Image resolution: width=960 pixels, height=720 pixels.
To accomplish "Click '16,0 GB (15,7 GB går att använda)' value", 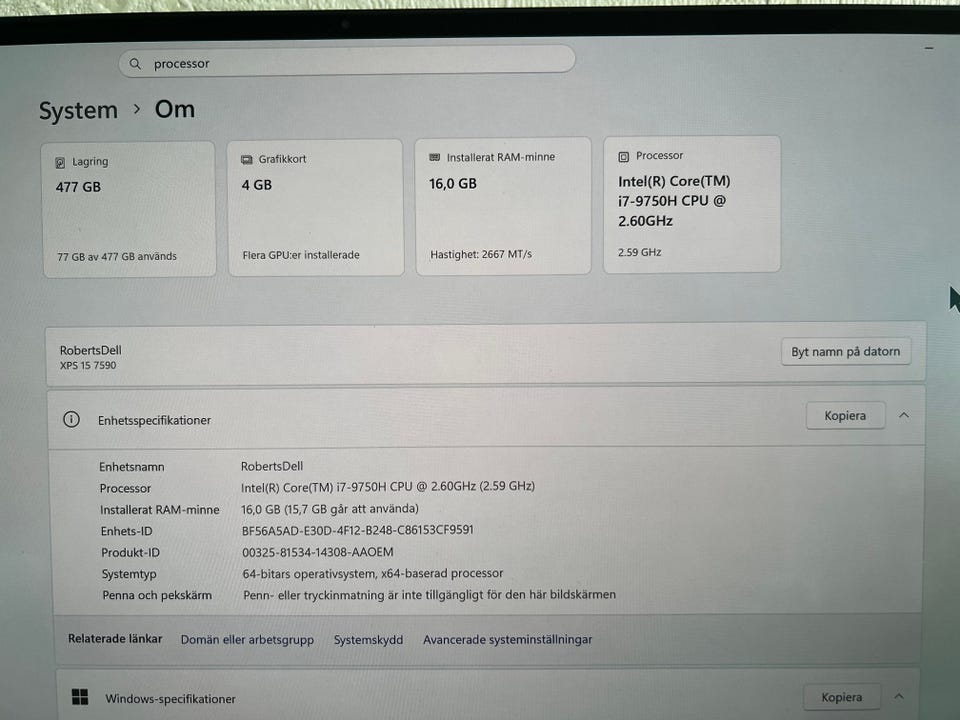I will click(x=330, y=509).
